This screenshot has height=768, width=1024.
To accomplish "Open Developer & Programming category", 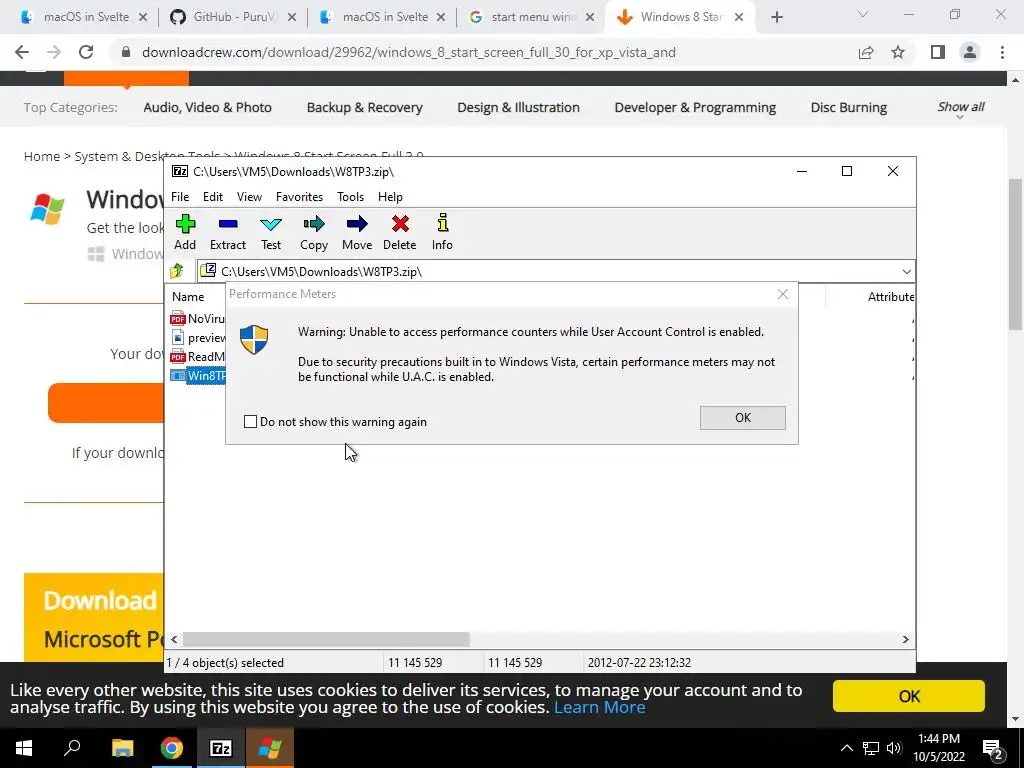I will pos(695,107).
